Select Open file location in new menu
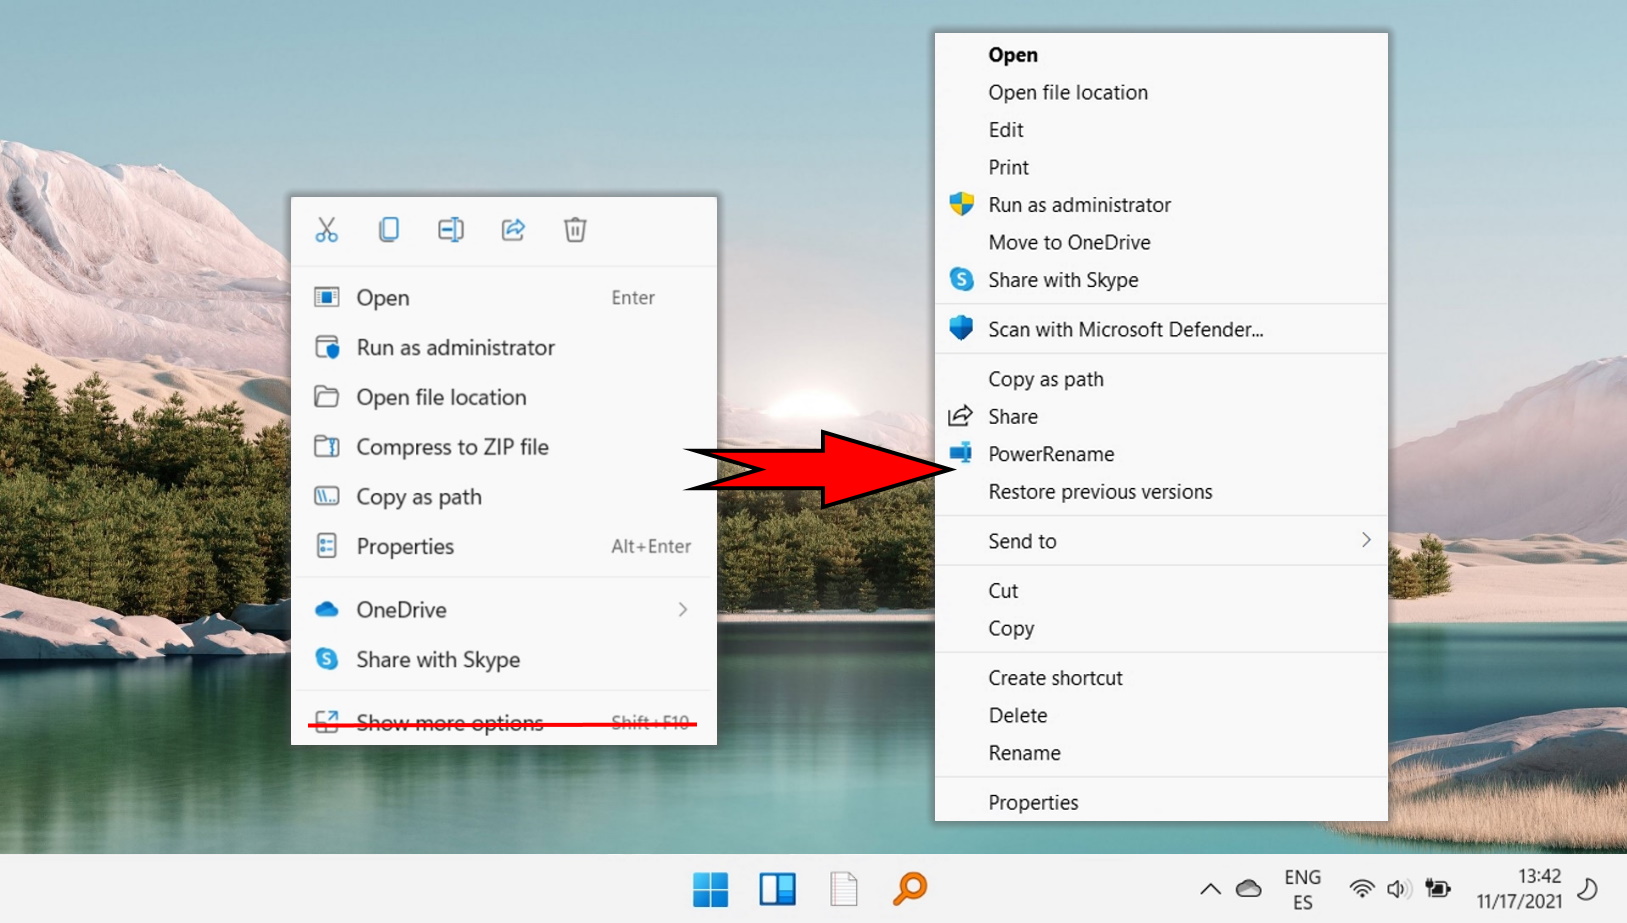This screenshot has width=1627, height=923. click(504, 397)
